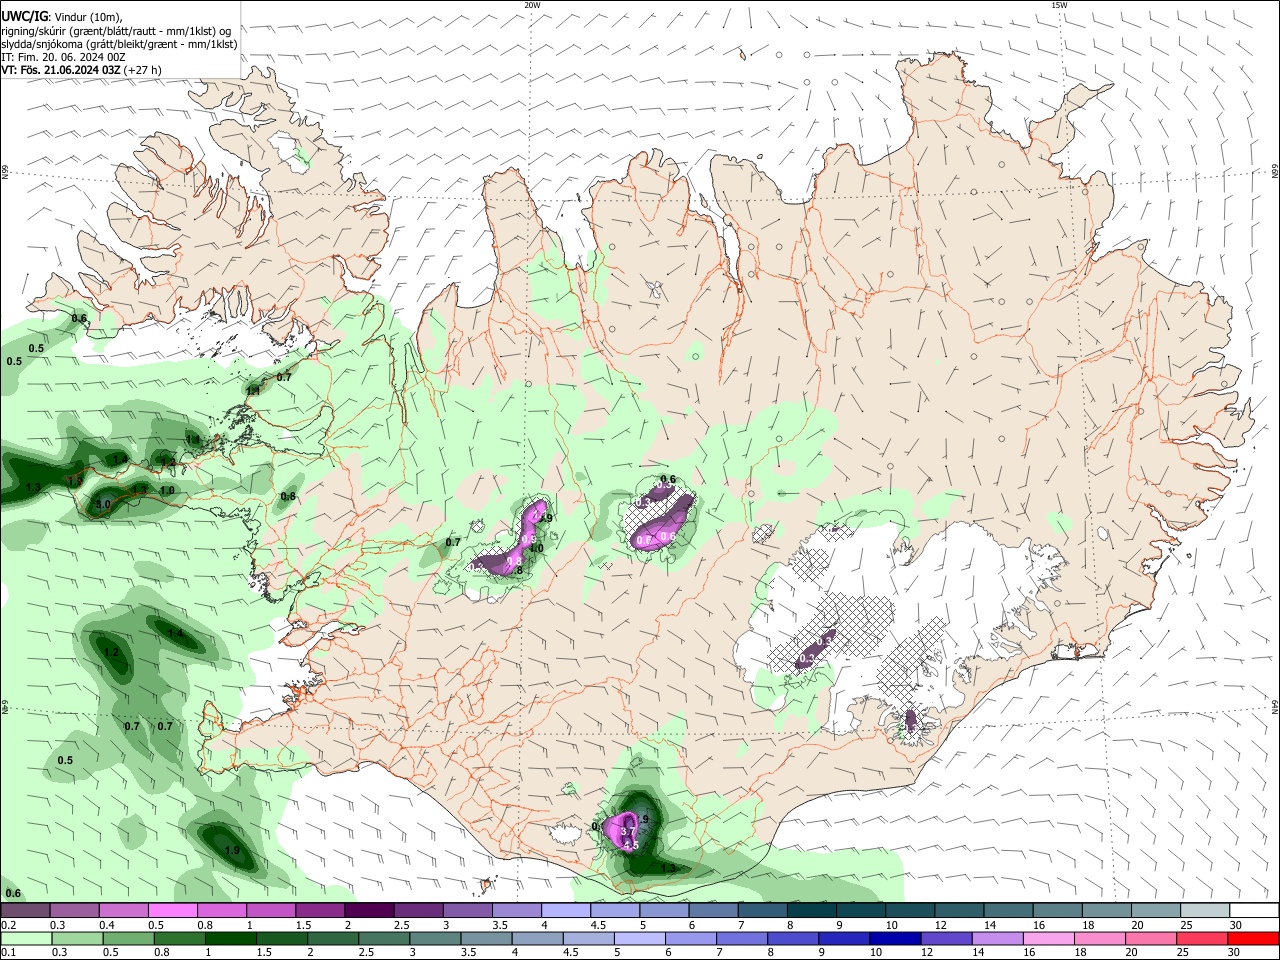
Task: Click the '3.7' precipitation value on the map
Action: point(628,832)
